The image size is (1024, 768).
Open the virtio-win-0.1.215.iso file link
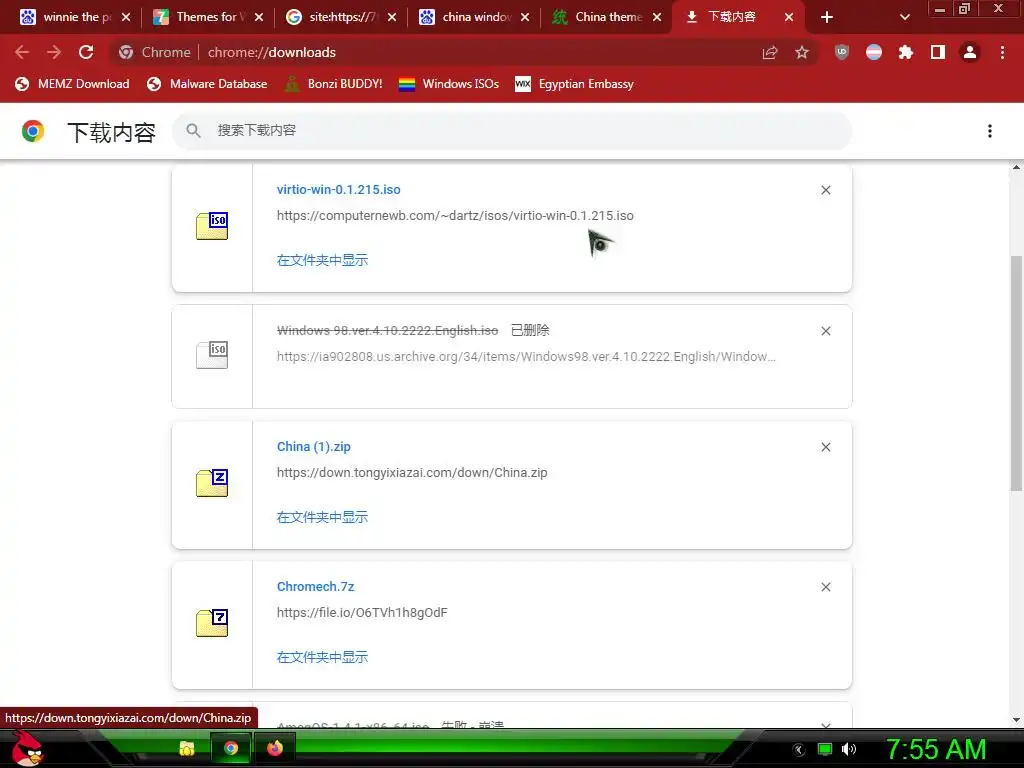(338, 189)
